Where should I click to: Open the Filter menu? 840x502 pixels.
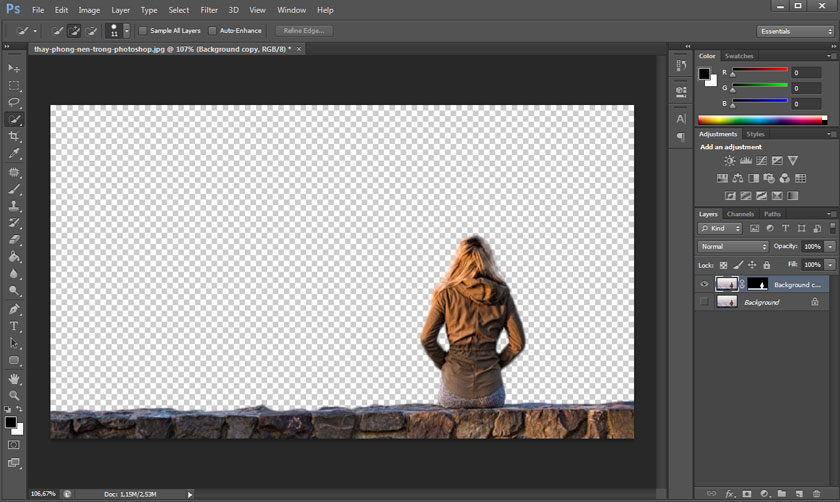pos(209,10)
